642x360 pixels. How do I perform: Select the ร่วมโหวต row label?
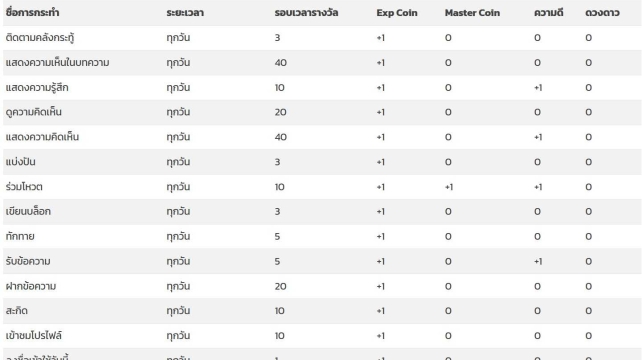(24, 187)
